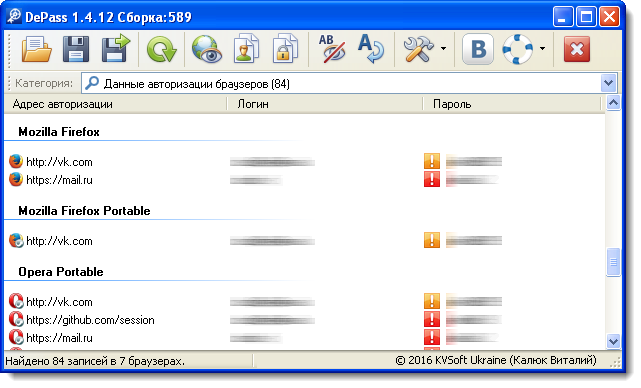Select the Opera Portable group header
The image size is (641, 388).
tap(61, 272)
